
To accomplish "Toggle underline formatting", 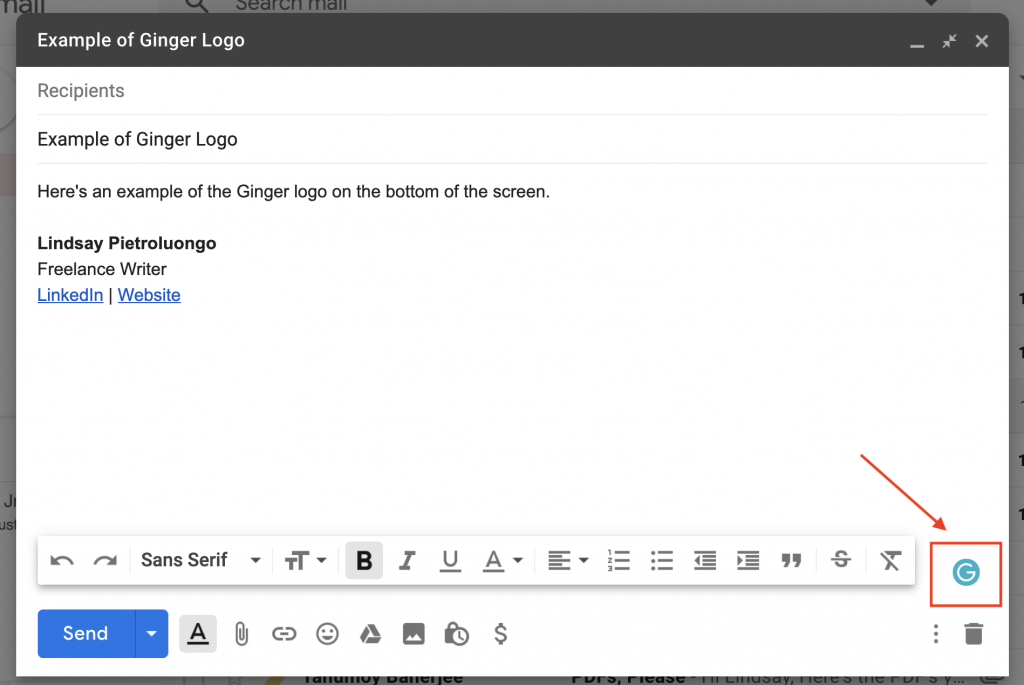I will tap(450, 560).
